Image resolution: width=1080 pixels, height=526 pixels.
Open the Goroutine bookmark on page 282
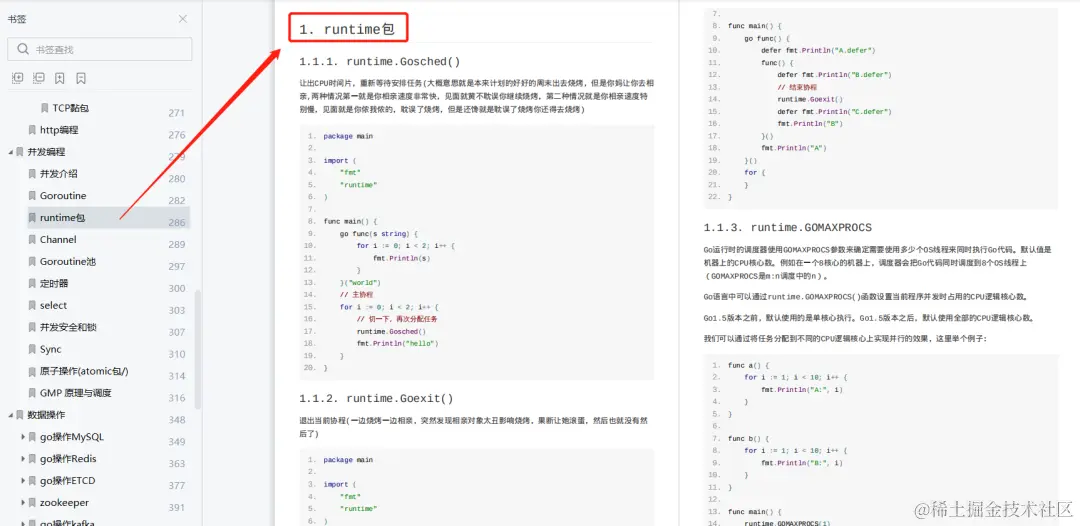click(63, 196)
